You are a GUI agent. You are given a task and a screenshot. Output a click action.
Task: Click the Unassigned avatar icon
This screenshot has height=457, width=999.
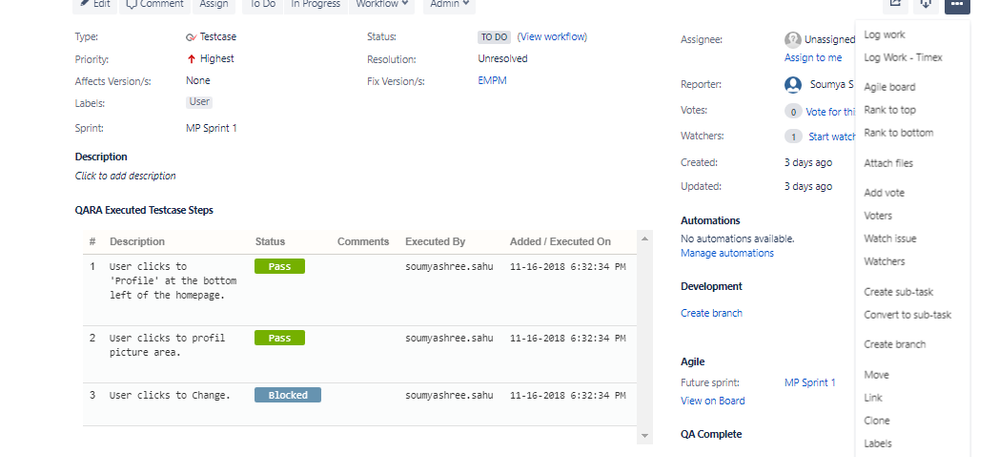793,40
